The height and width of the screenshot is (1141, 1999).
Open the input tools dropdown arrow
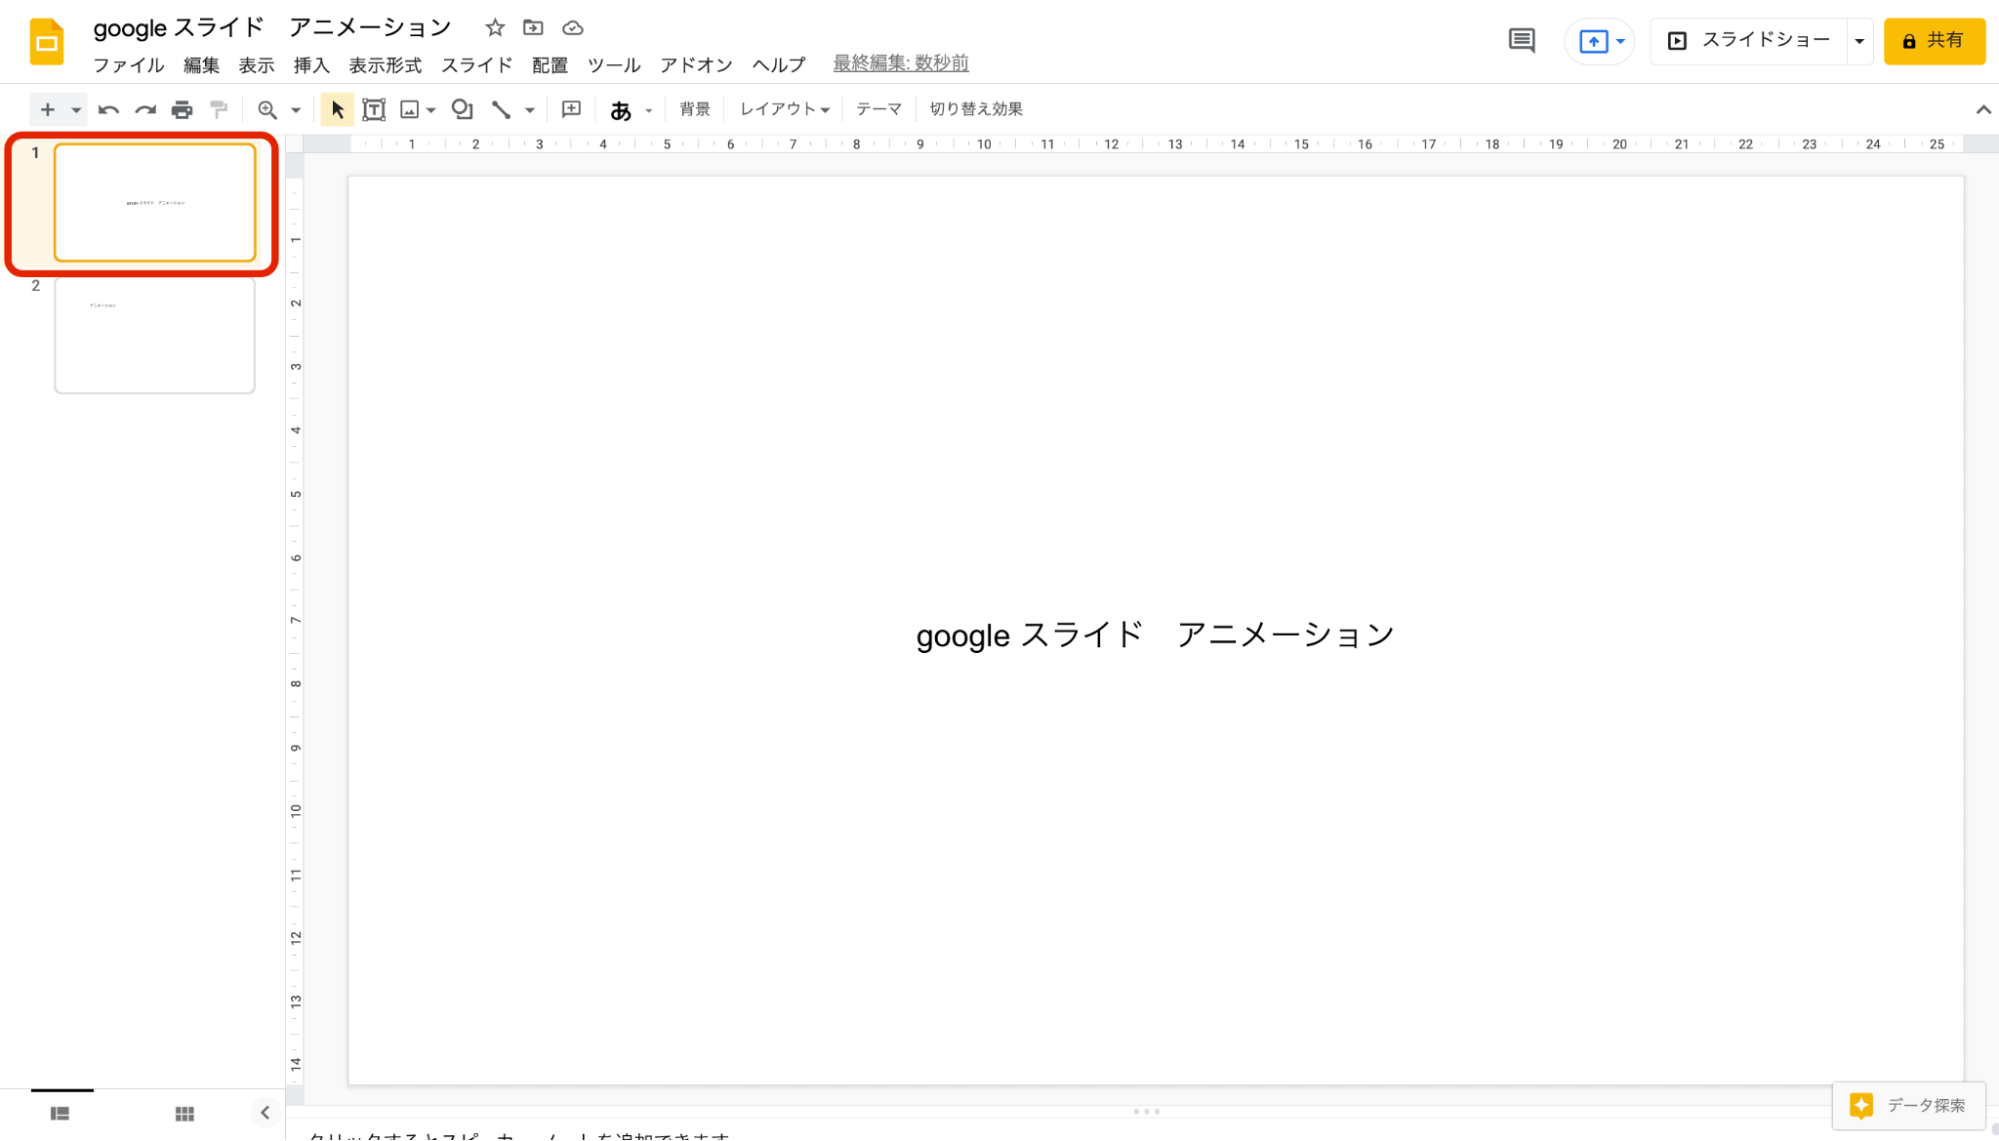point(649,110)
